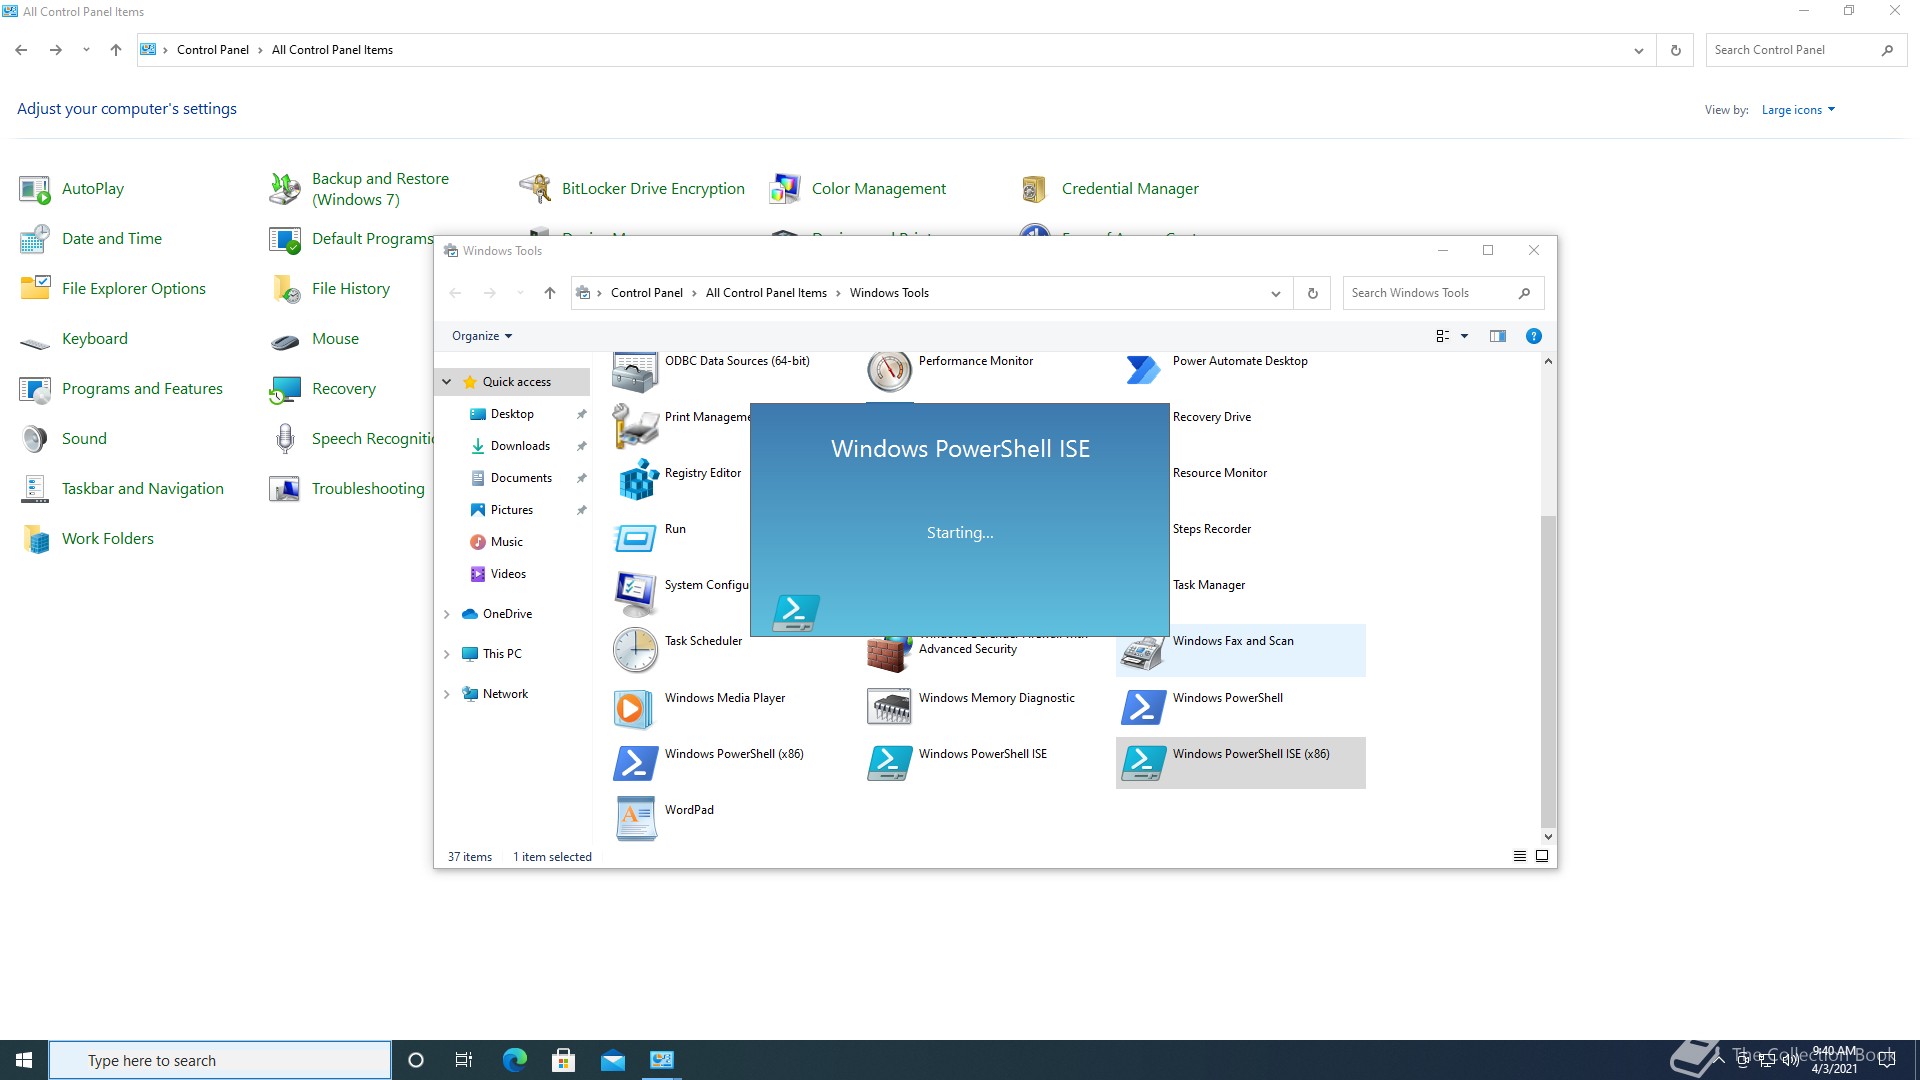Select Pictures in Quick access

click(x=512, y=510)
